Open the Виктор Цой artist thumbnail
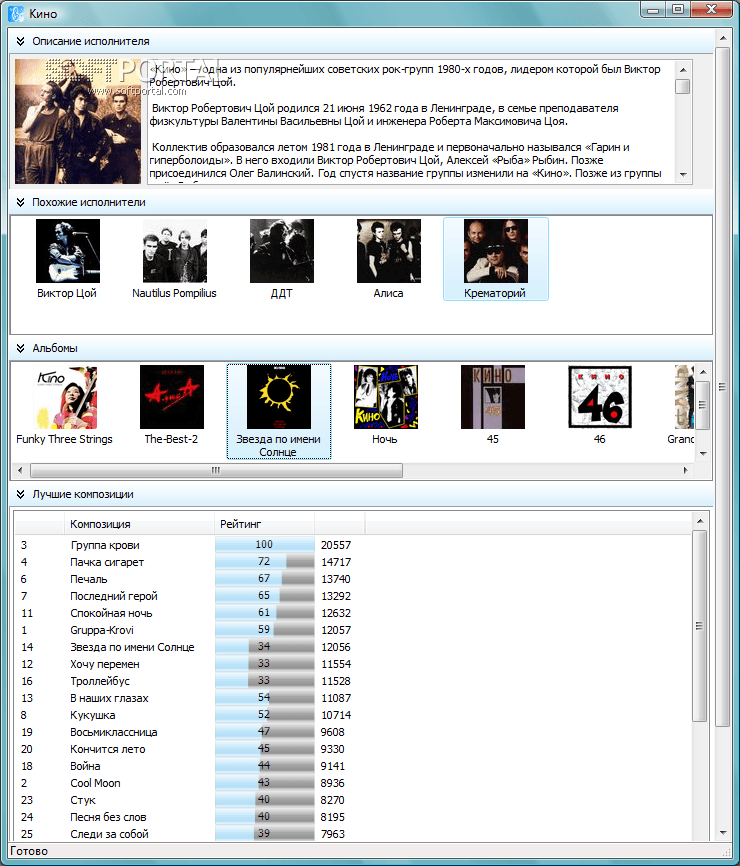This screenshot has width=740, height=866. pos(67,251)
